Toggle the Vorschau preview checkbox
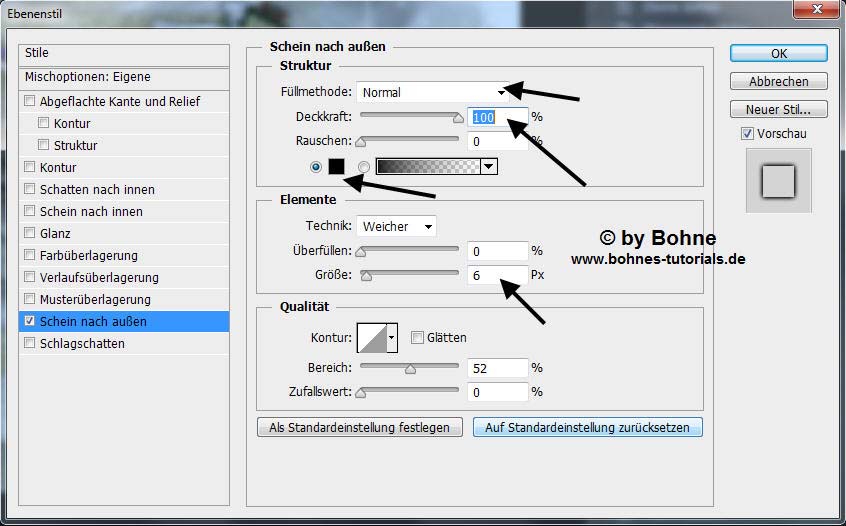 pos(747,134)
